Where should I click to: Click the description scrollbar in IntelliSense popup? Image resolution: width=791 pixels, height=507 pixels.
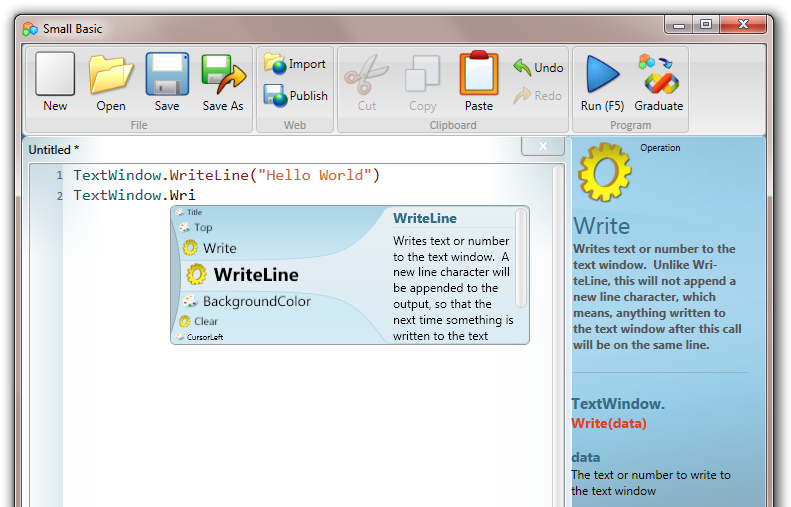521,258
